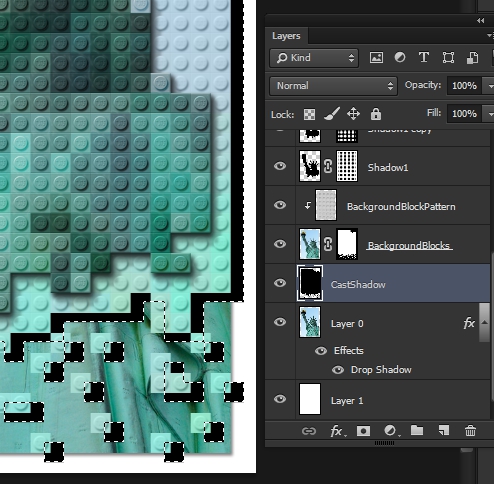Hide the BackgroundBlocks layer
The image size is (494, 484).
pos(280,244)
